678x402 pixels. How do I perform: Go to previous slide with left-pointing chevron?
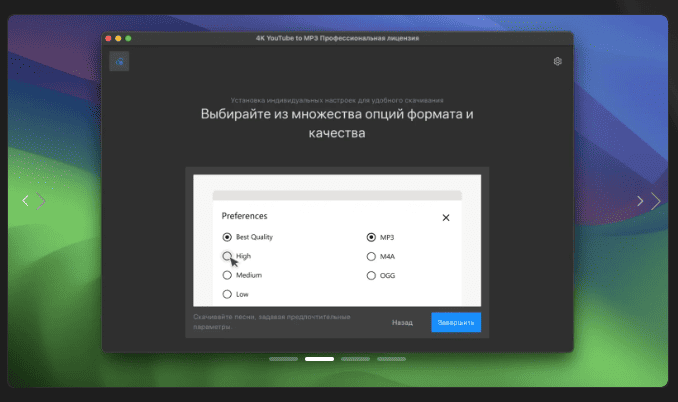[26, 201]
